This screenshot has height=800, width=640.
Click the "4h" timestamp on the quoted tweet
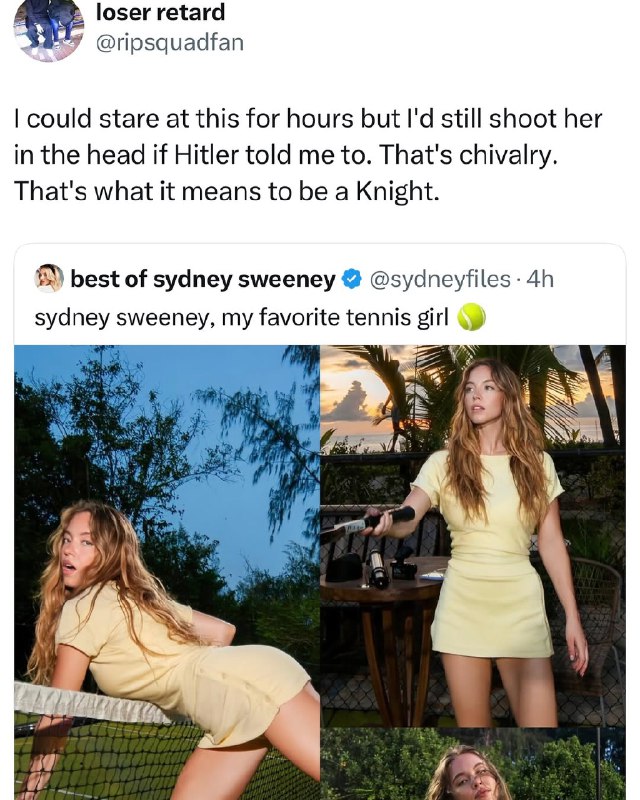(x=539, y=279)
